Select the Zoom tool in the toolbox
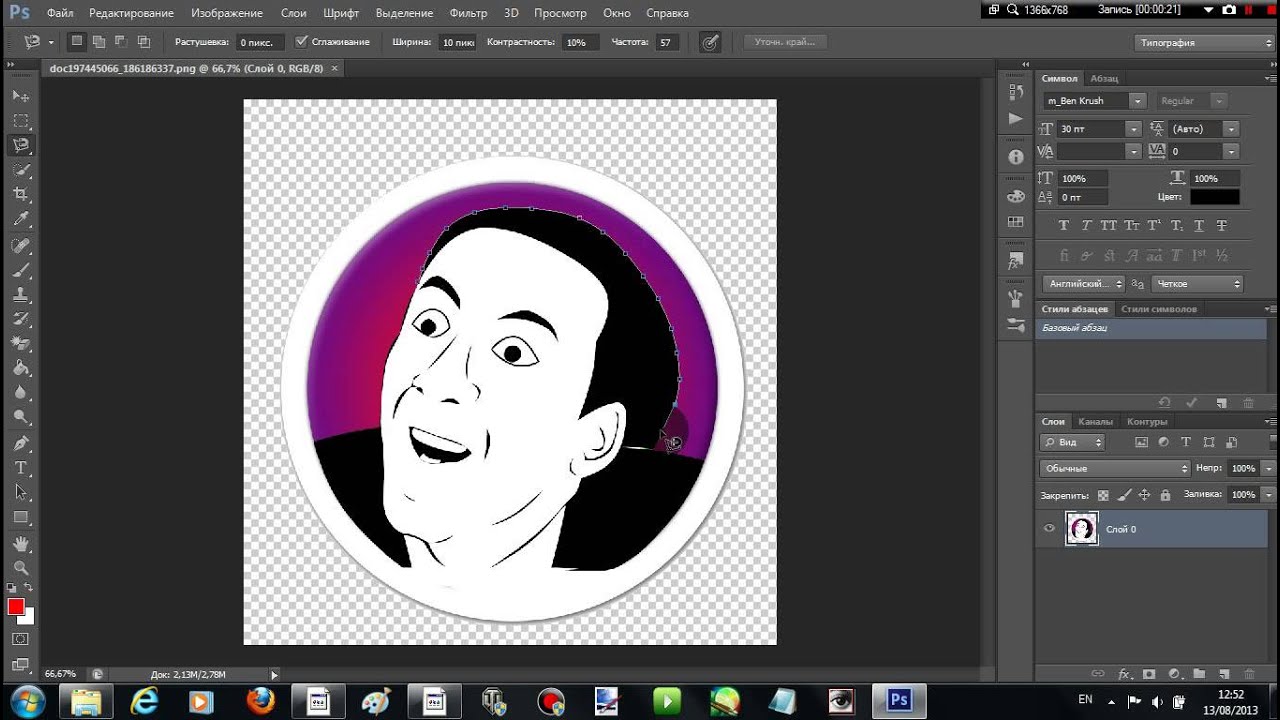 pyautogui.click(x=21, y=568)
